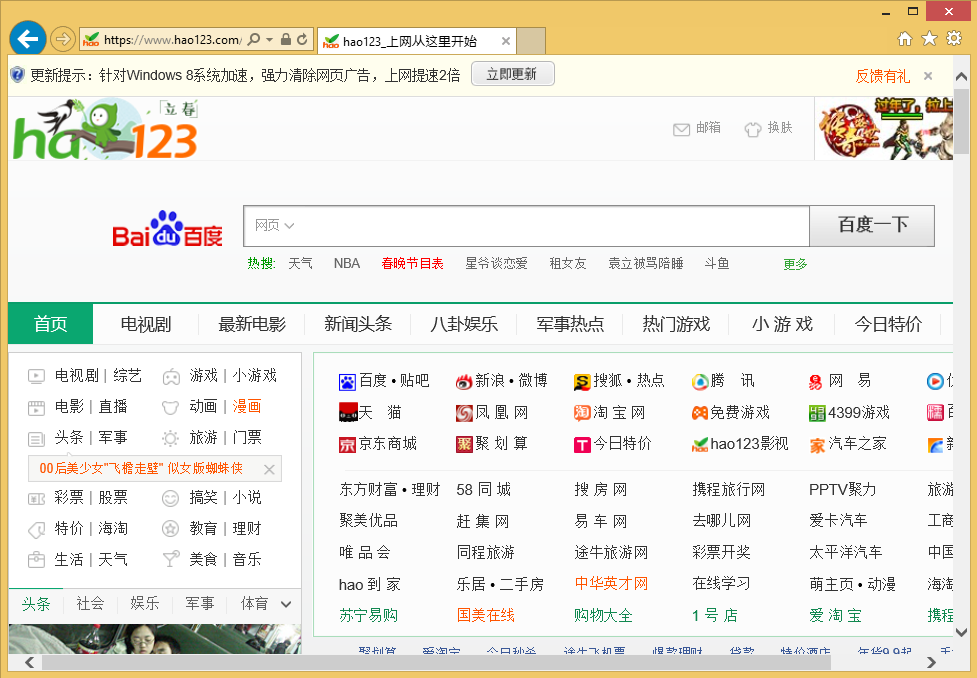Open browser settings gear icon

(x=954, y=39)
